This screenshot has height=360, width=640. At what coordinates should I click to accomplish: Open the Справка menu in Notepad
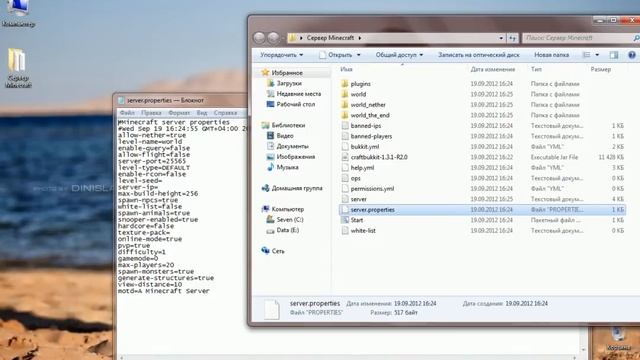pos(225,113)
